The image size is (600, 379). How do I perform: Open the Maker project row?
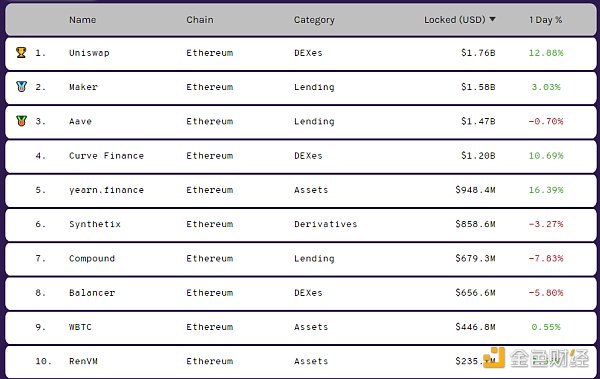point(300,87)
